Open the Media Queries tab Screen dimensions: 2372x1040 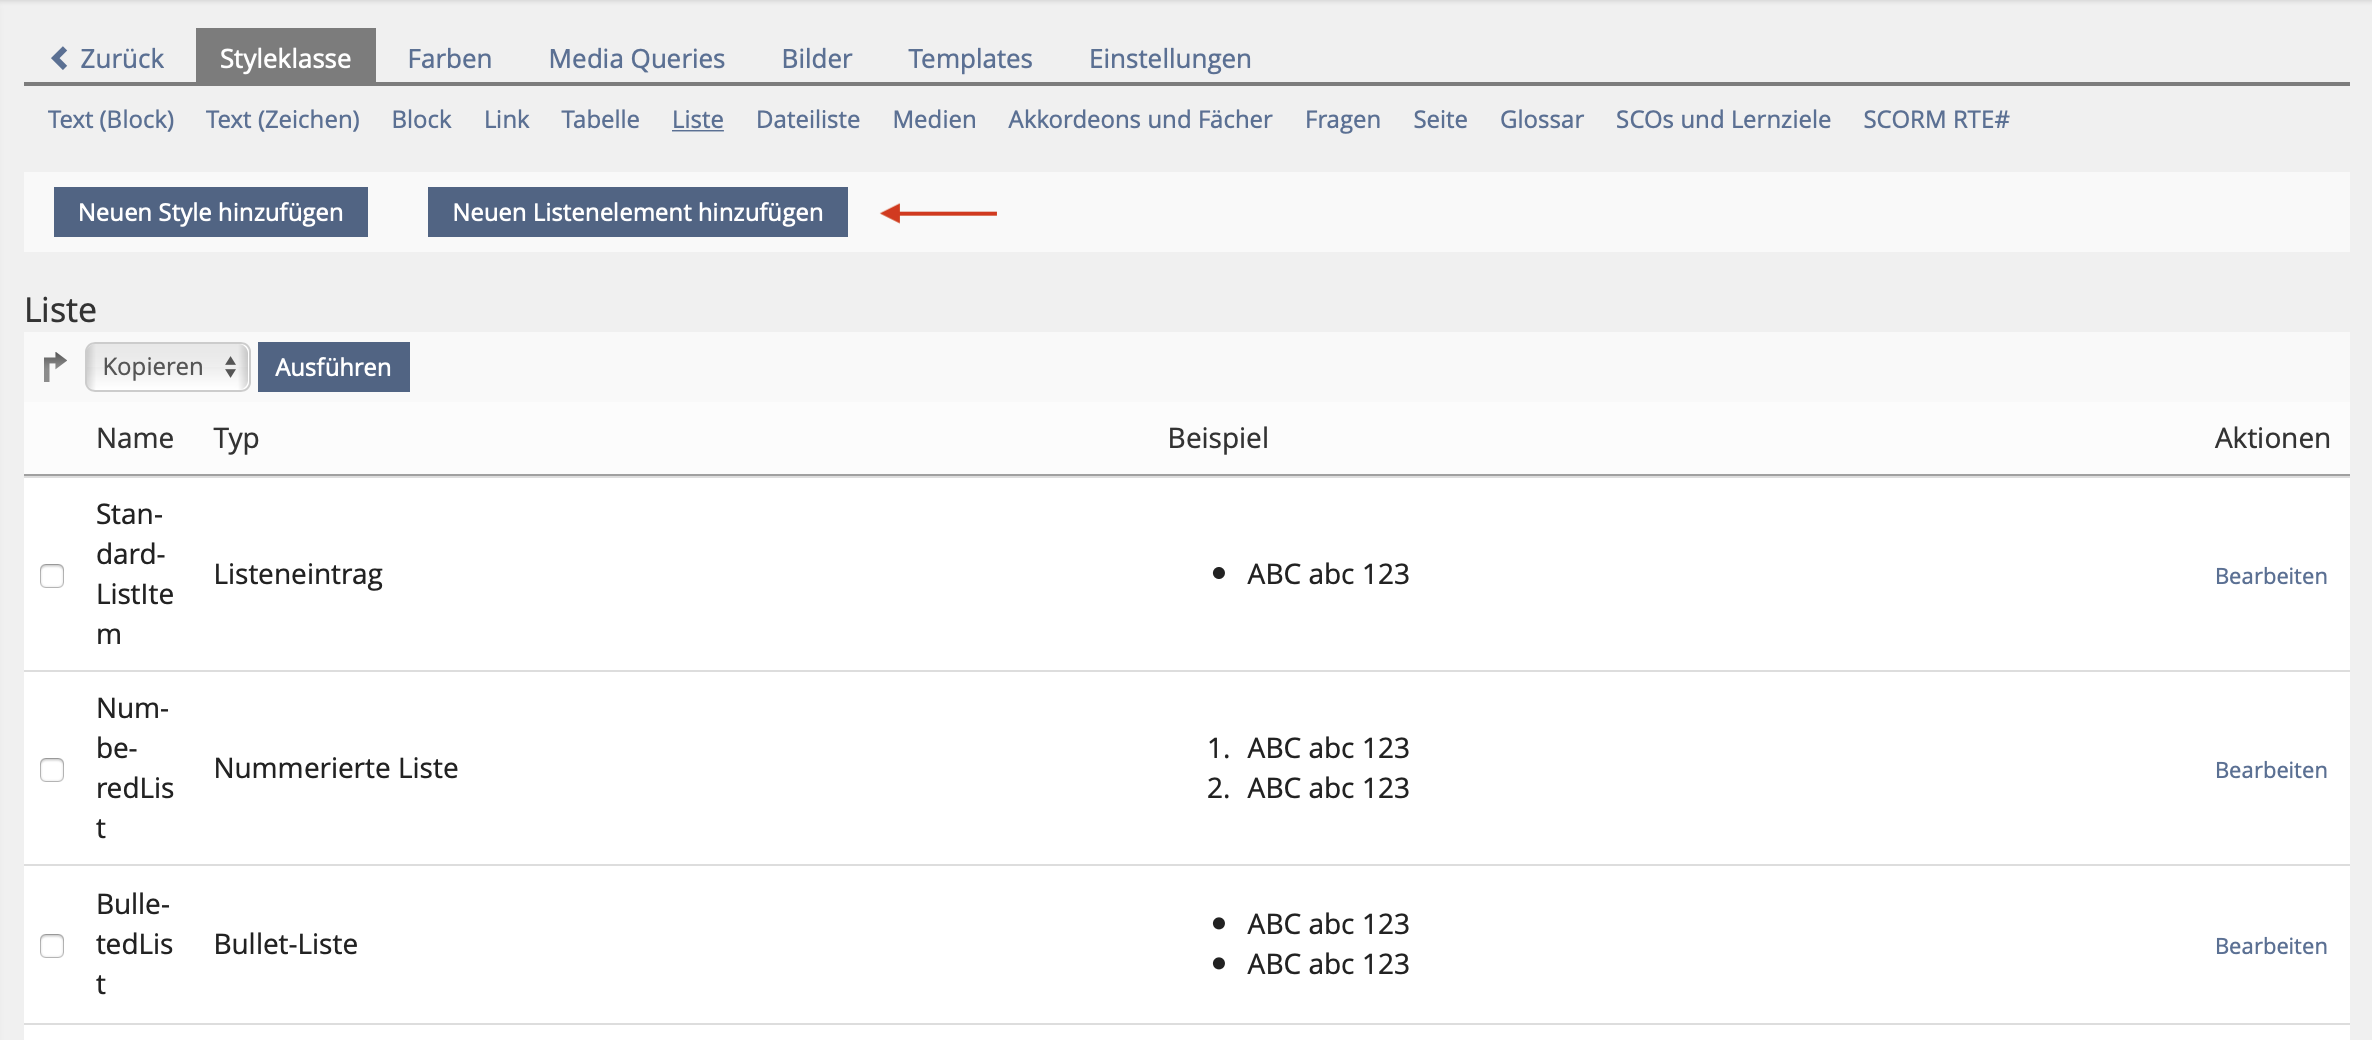coord(637,58)
